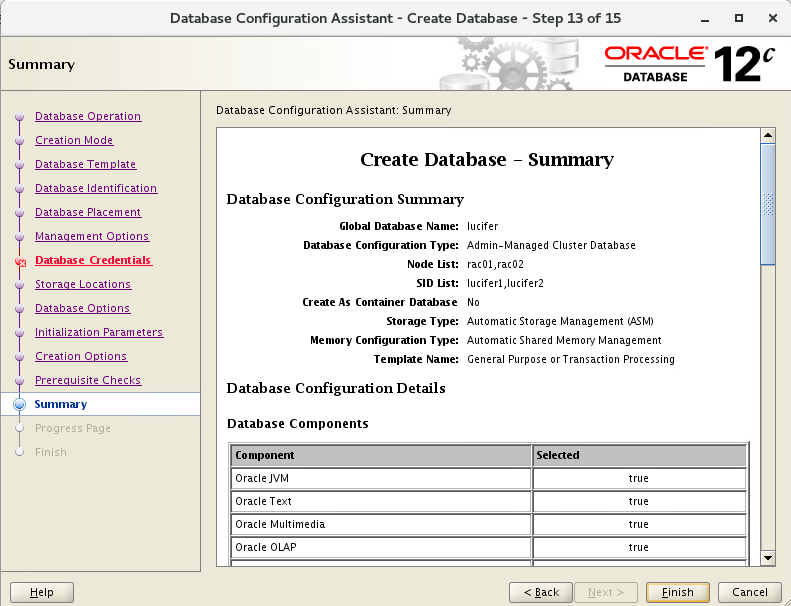
Task: Open the Creation Mode step
Action: pos(74,140)
